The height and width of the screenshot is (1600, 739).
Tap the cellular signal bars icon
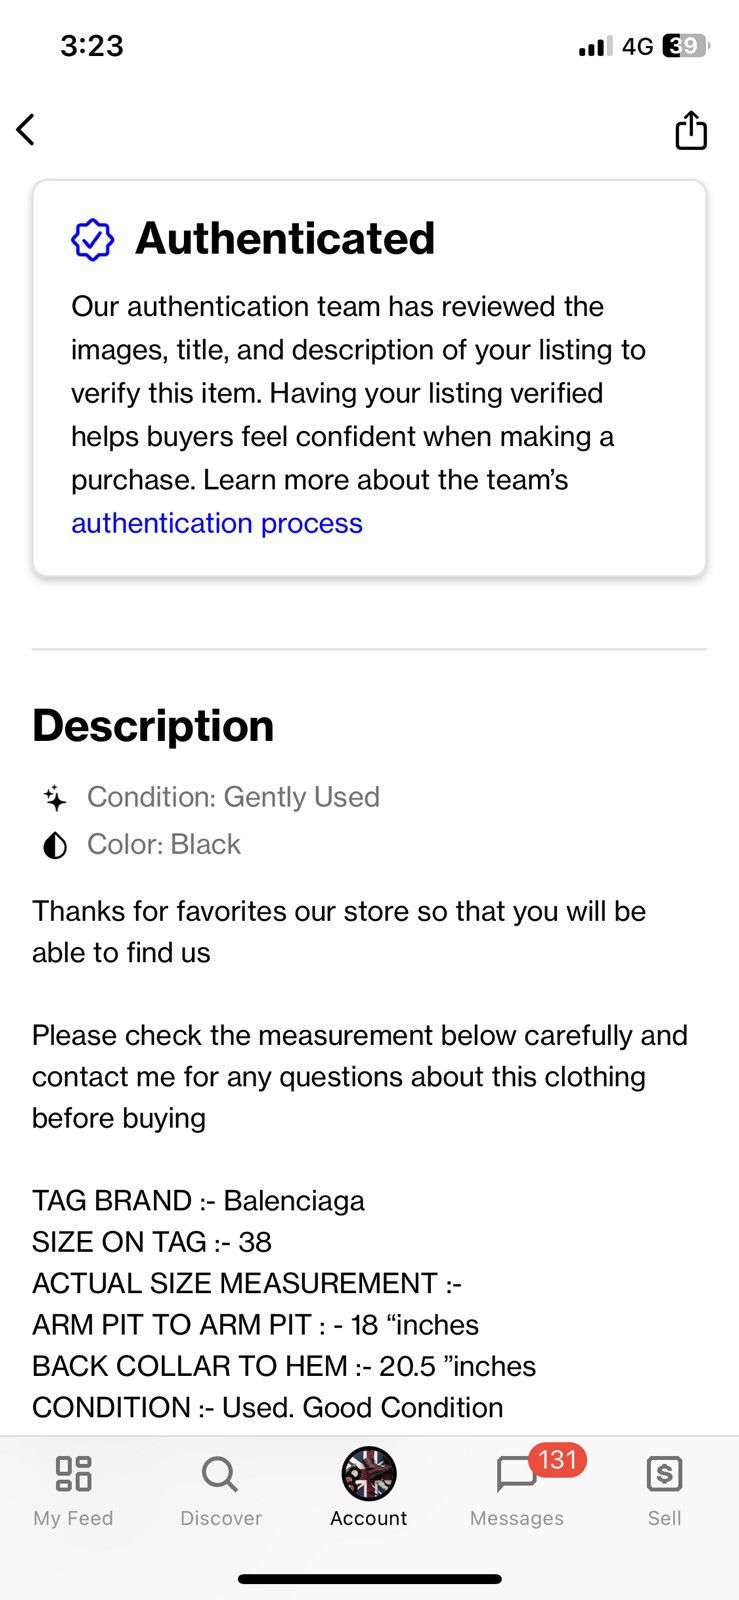(595, 46)
